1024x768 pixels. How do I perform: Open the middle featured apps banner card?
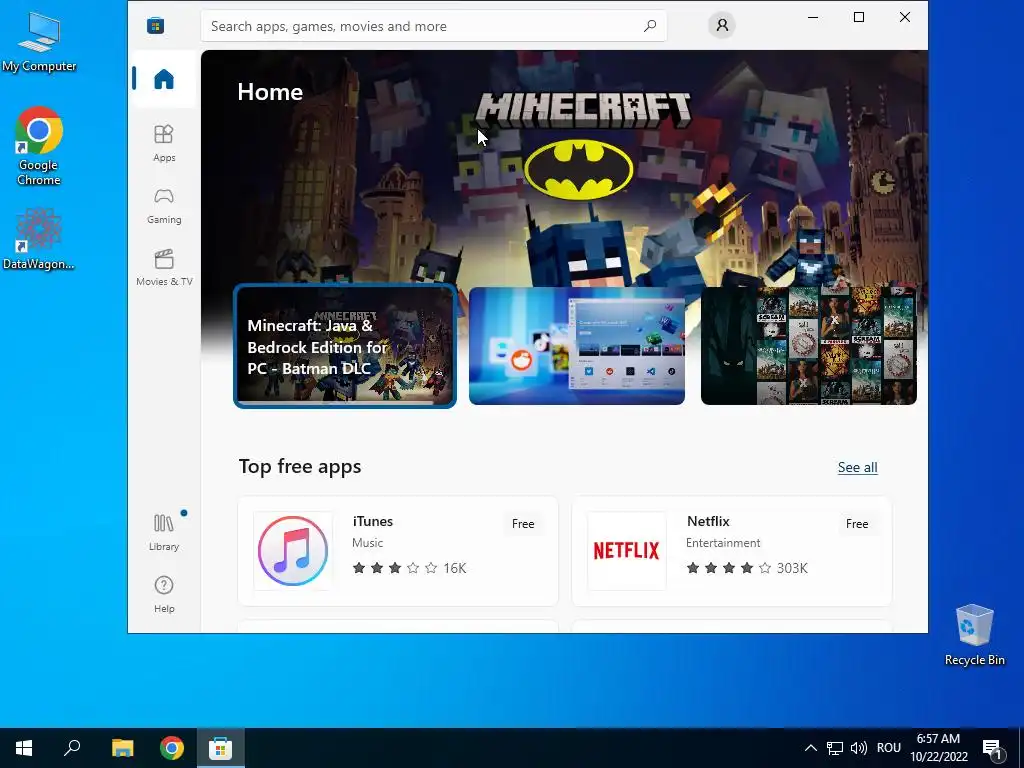pyautogui.click(x=577, y=345)
